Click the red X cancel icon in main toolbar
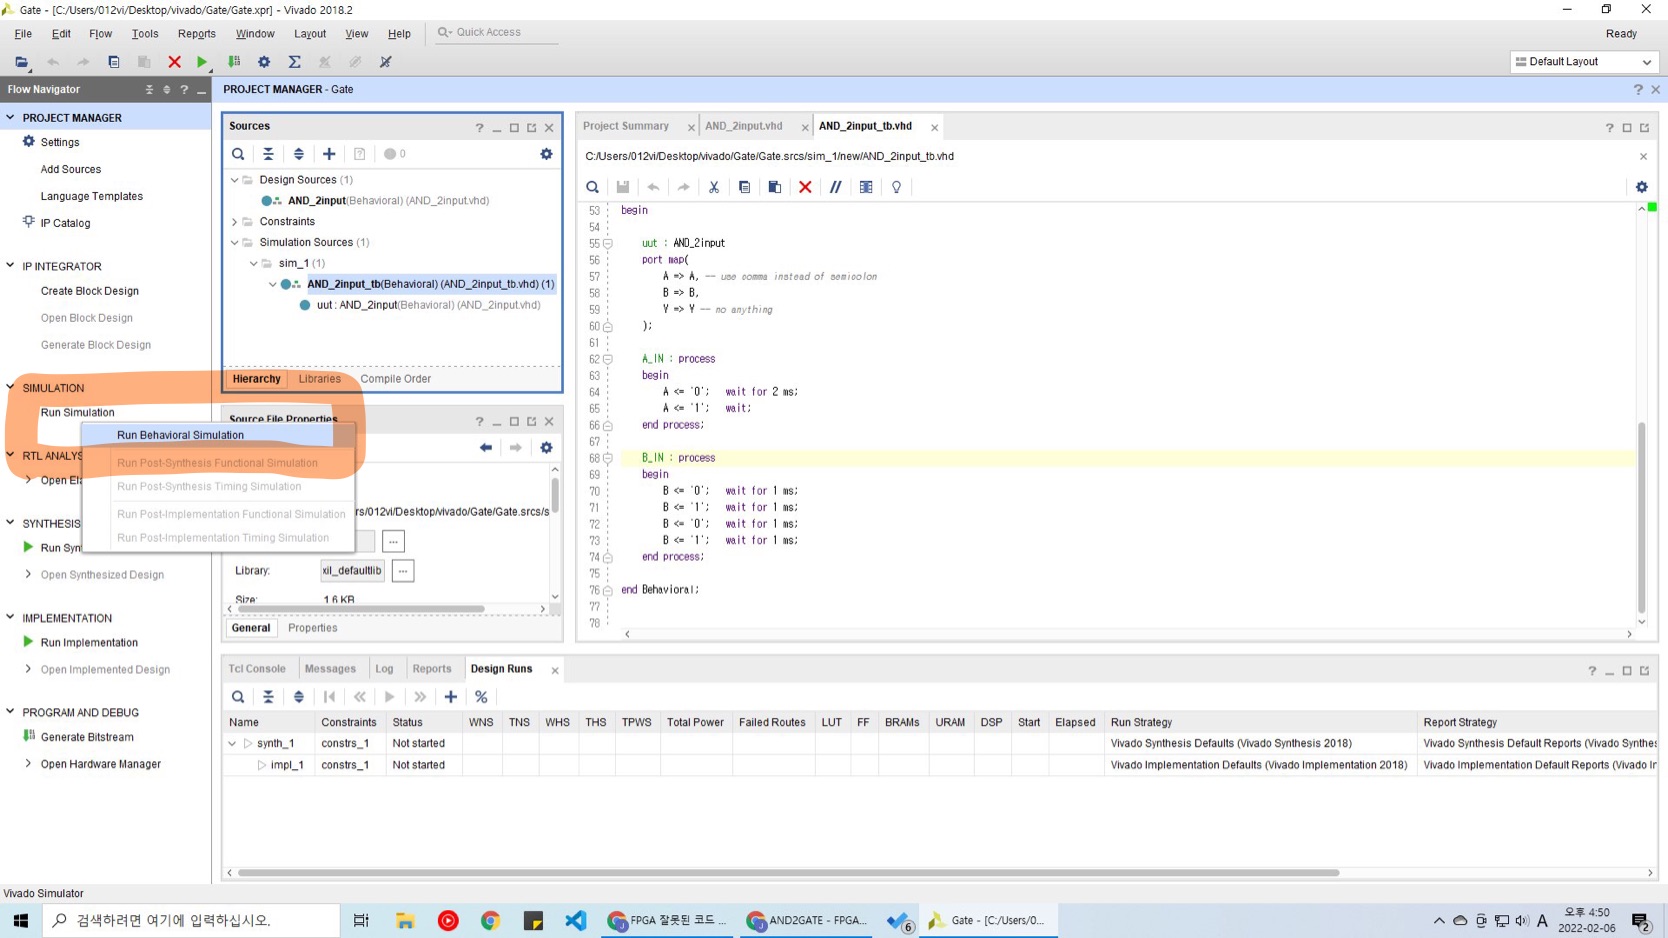Viewport: 1668px width, 938px height. tap(174, 62)
